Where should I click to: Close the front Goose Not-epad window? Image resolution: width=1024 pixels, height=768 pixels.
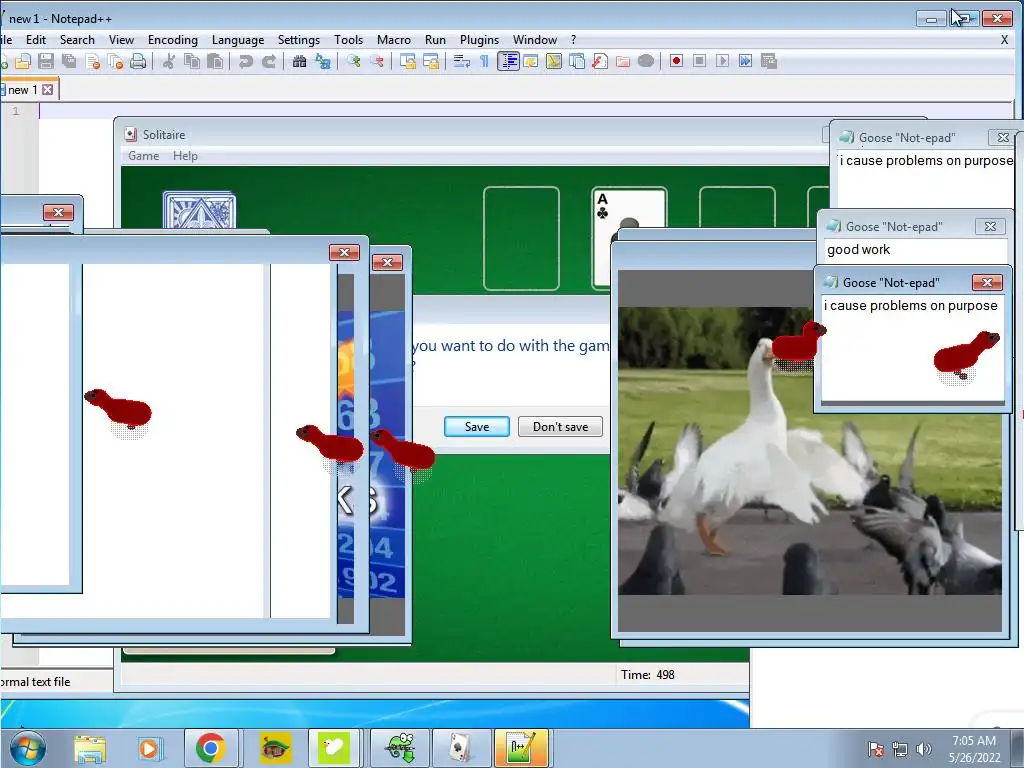(x=987, y=282)
